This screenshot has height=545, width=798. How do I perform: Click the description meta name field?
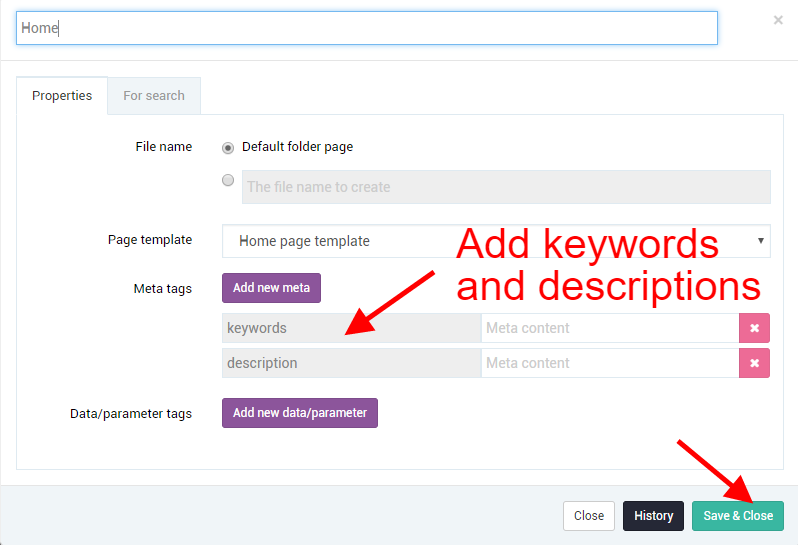tap(352, 363)
